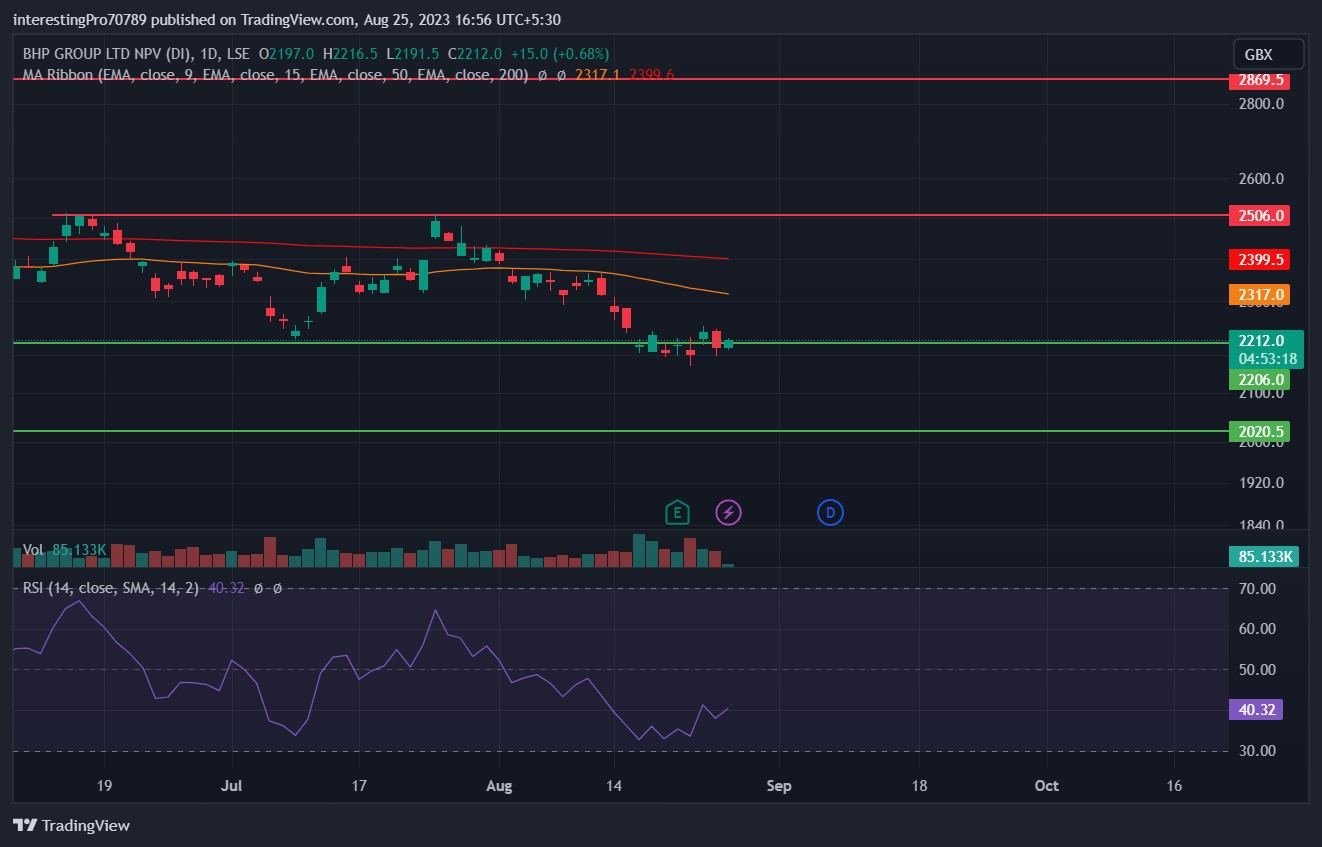Click the purple lightning bolt event icon
This screenshot has width=1322, height=847.
click(729, 513)
